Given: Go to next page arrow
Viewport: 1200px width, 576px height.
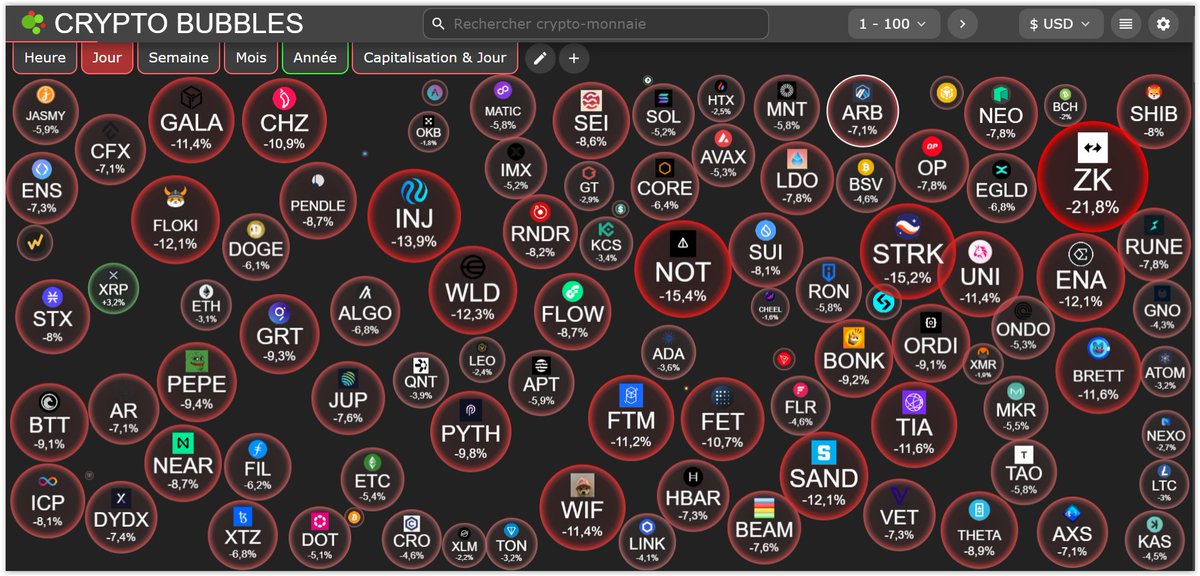Looking at the screenshot, I should (x=963, y=24).
